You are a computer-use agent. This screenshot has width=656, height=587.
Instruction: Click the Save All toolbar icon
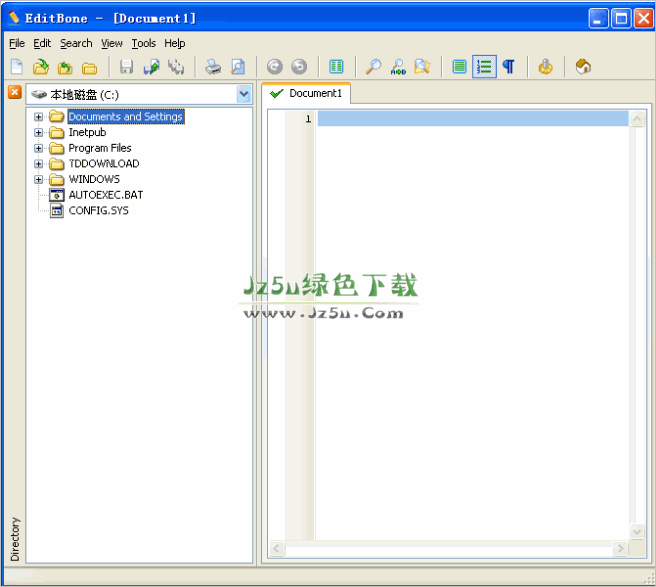(x=176, y=67)
